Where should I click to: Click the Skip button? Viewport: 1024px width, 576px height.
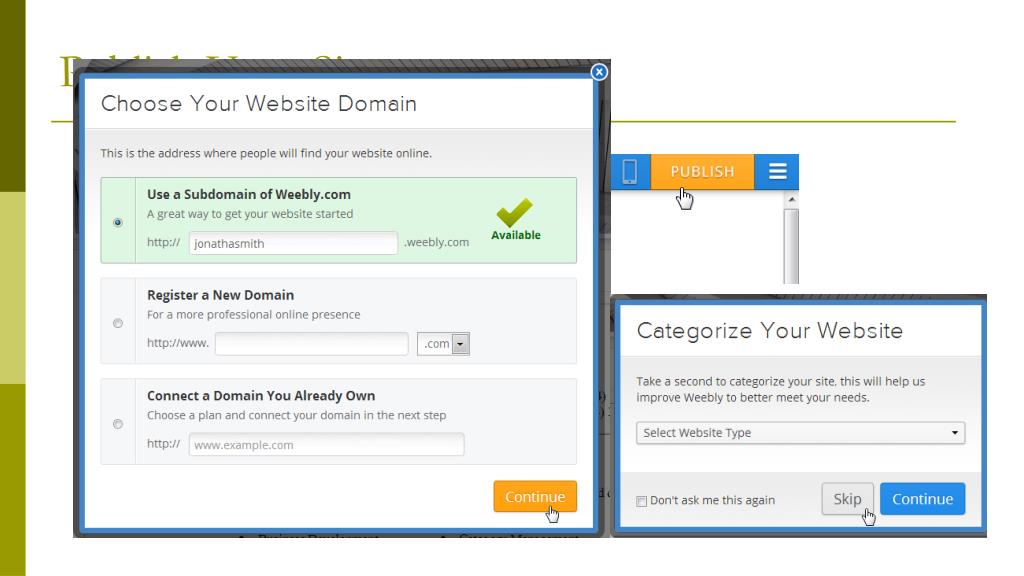[x=847, y=499]
